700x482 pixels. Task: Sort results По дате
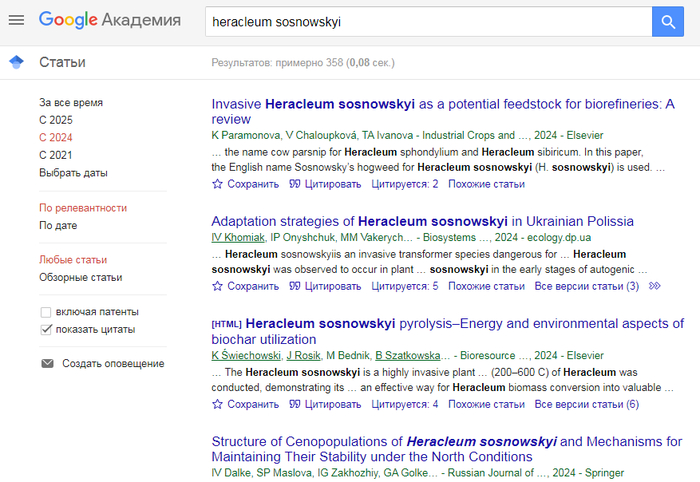[58, 225]
